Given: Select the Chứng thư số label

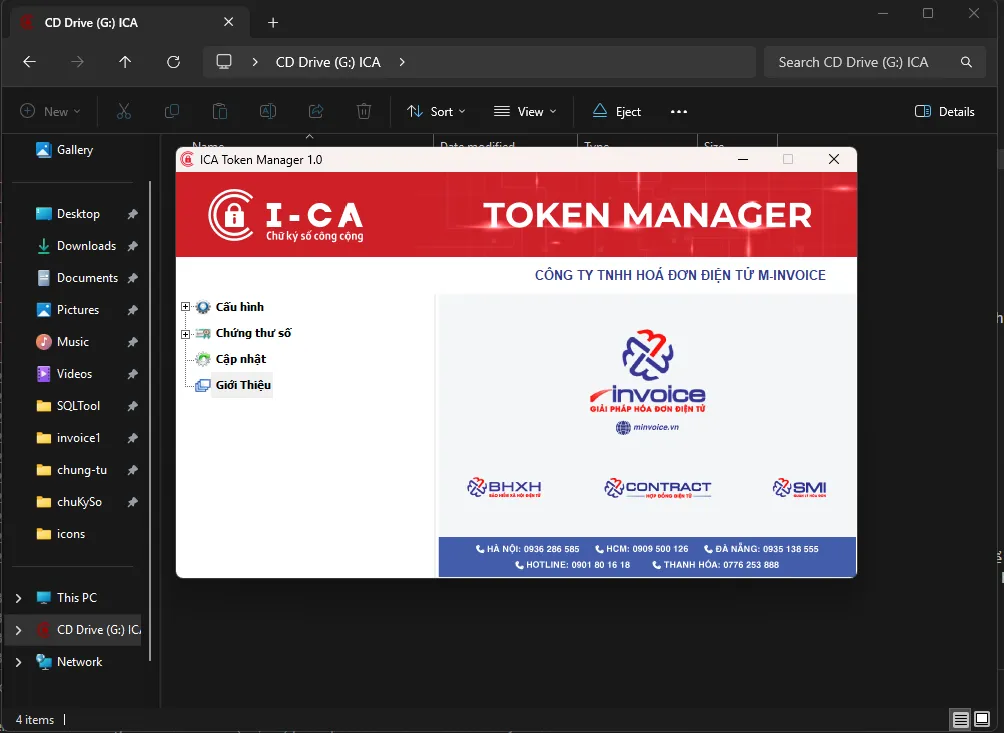Looking at the screenshot, I should 254,334.
